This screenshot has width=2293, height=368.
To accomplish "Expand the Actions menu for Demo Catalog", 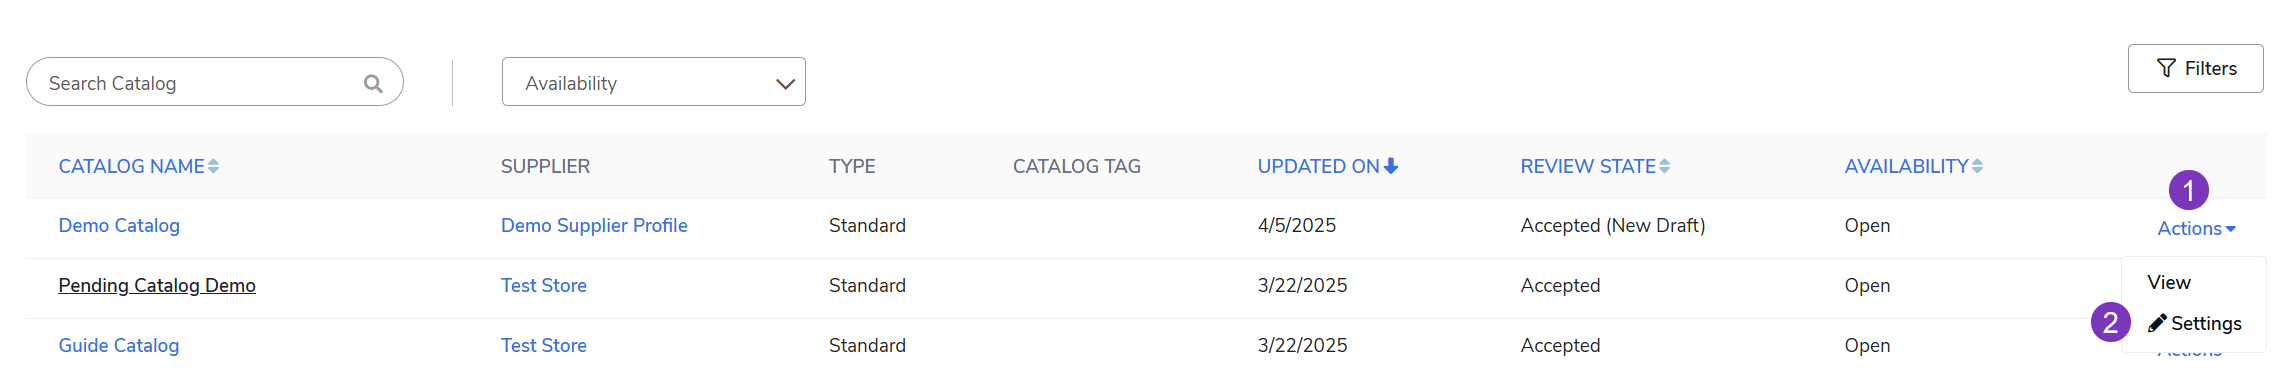I will point(2196,228).
